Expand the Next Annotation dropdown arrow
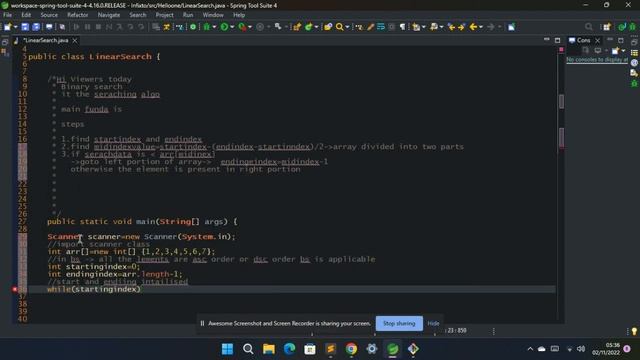 click(x=424, y=27)
